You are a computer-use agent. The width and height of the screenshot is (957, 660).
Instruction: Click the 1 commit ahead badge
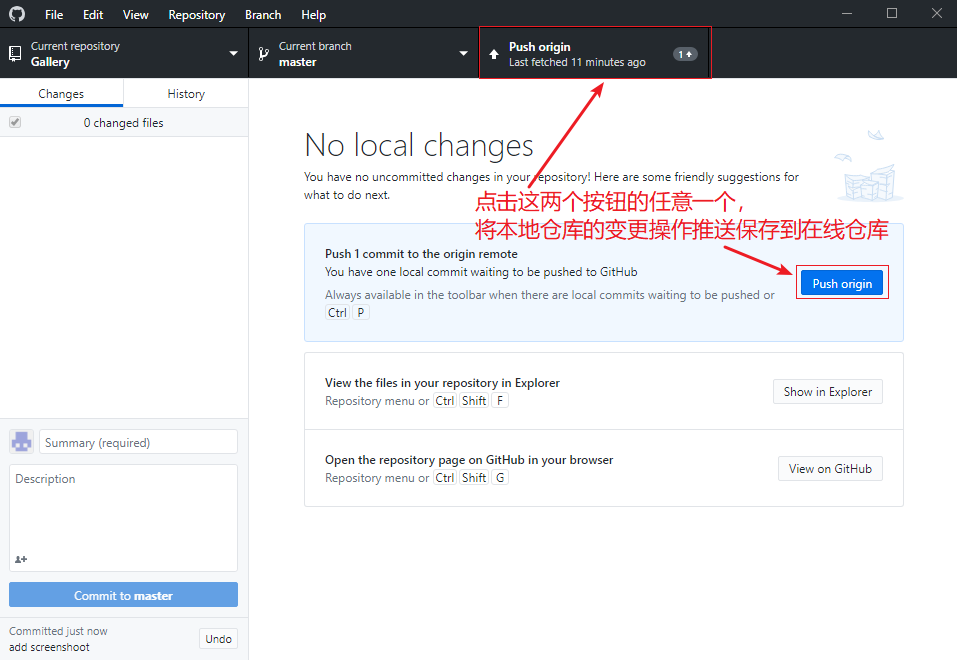(685, 54)
